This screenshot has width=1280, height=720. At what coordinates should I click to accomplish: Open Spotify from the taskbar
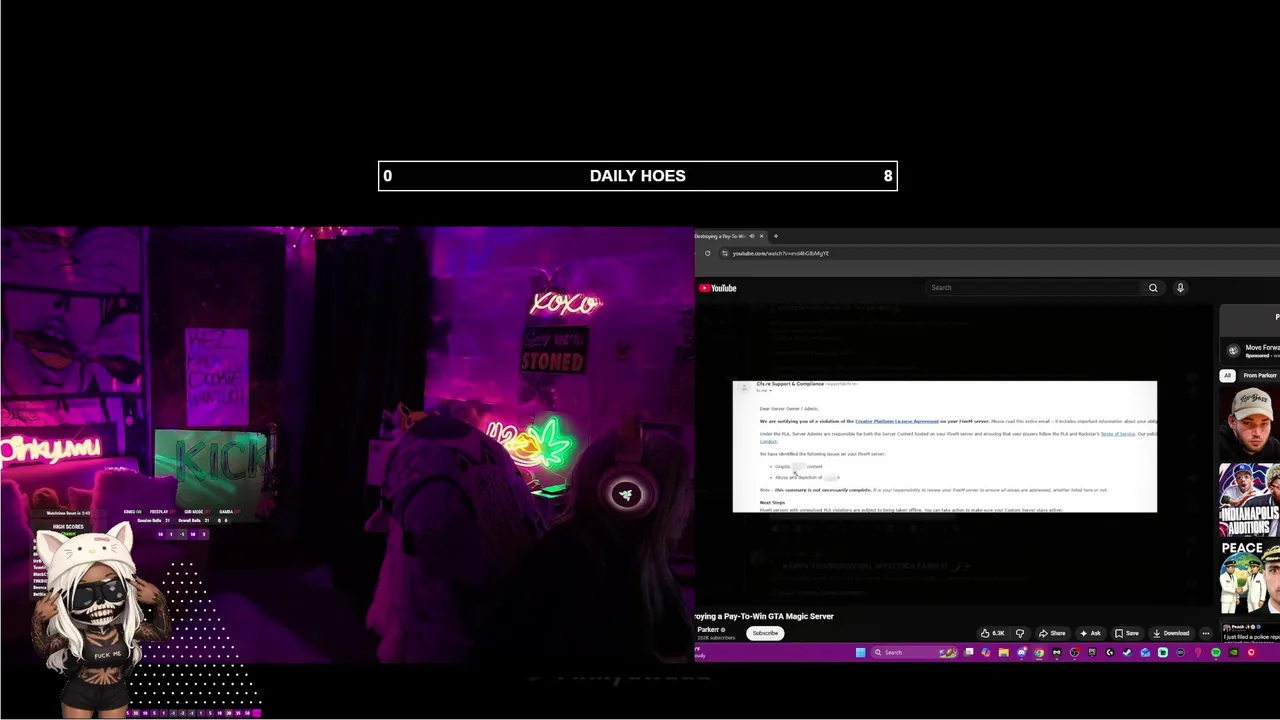pyautogui.click(x=1216, y=653)
